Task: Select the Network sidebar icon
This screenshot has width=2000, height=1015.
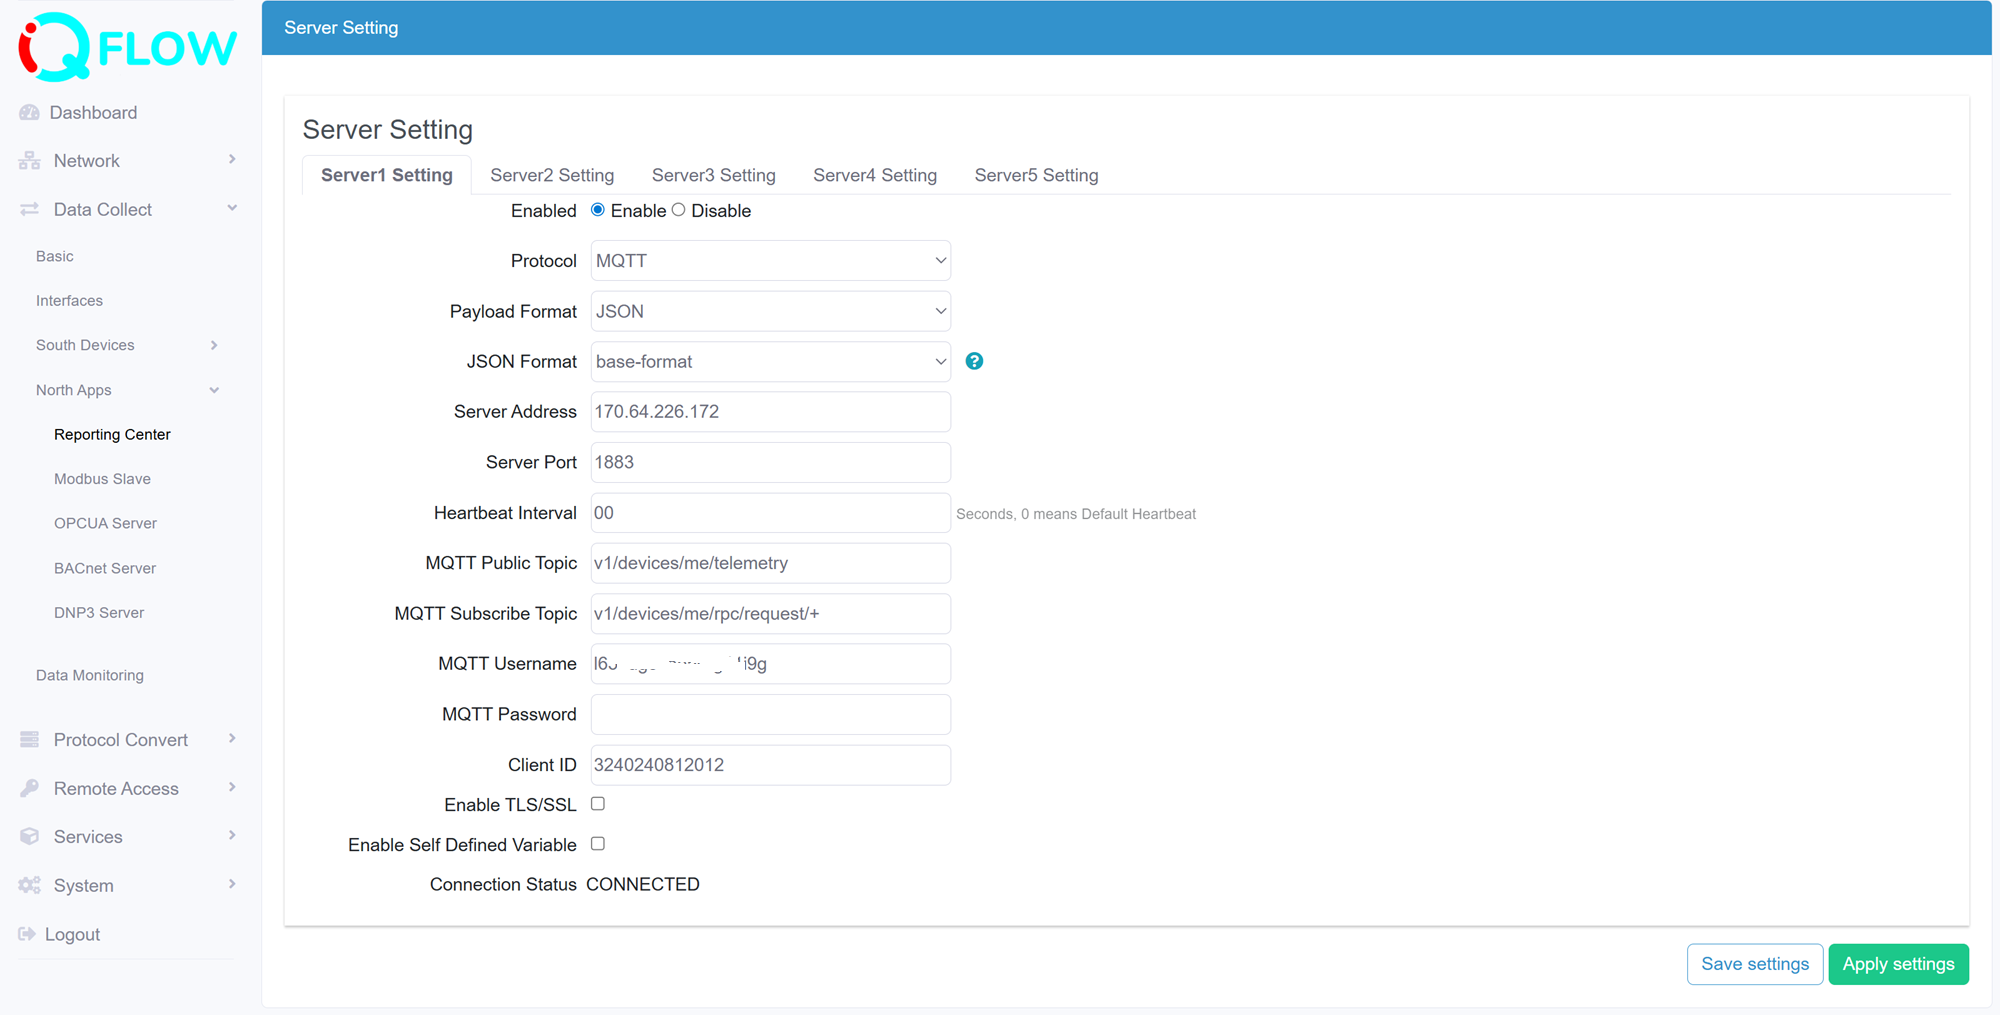Action: pyautogui.click(x=29, y=160)
